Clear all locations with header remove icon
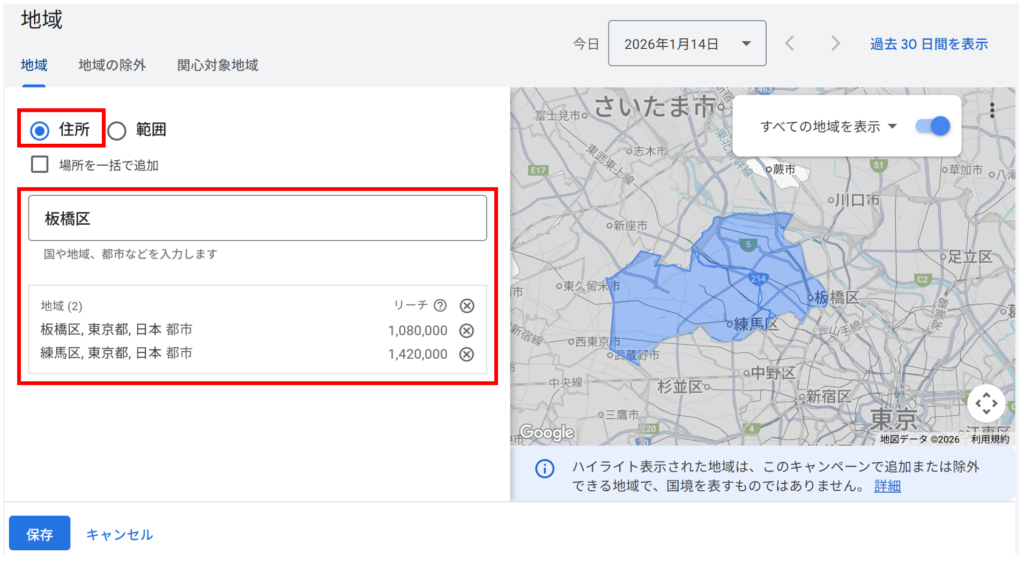 pyautogui.click(x=466, y=306)
